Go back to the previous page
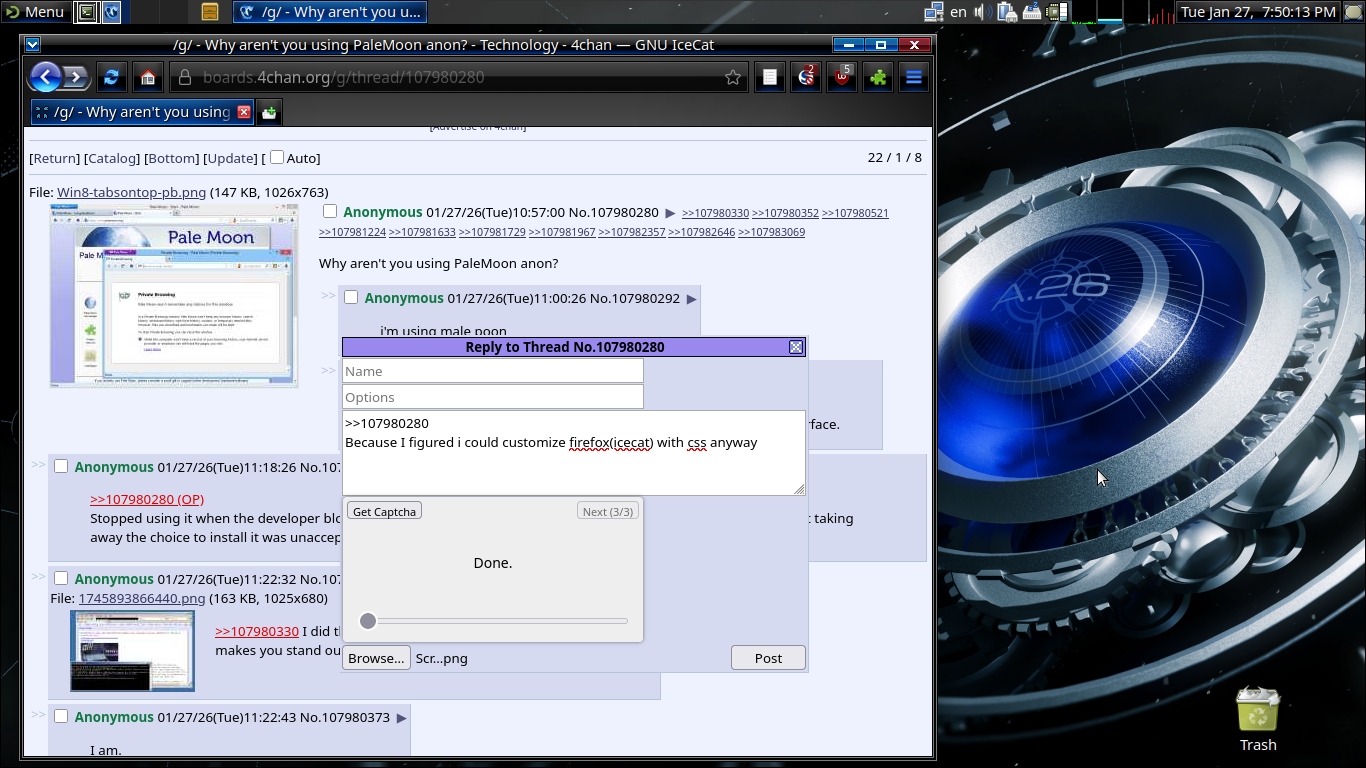The width and height of the screenshot is (1366, 768). [x=45, y=77]
